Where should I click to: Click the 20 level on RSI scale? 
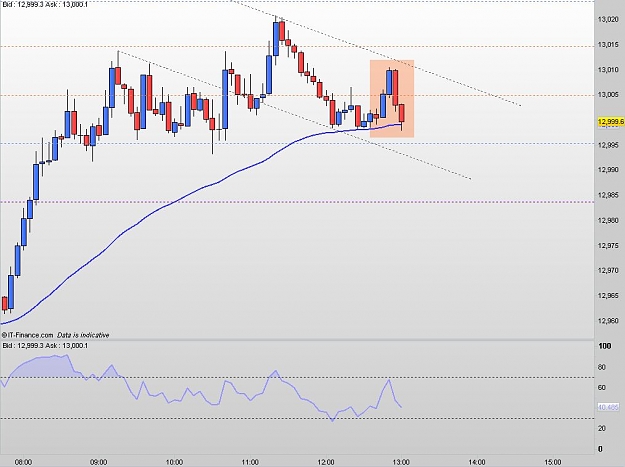pos(602,428)
